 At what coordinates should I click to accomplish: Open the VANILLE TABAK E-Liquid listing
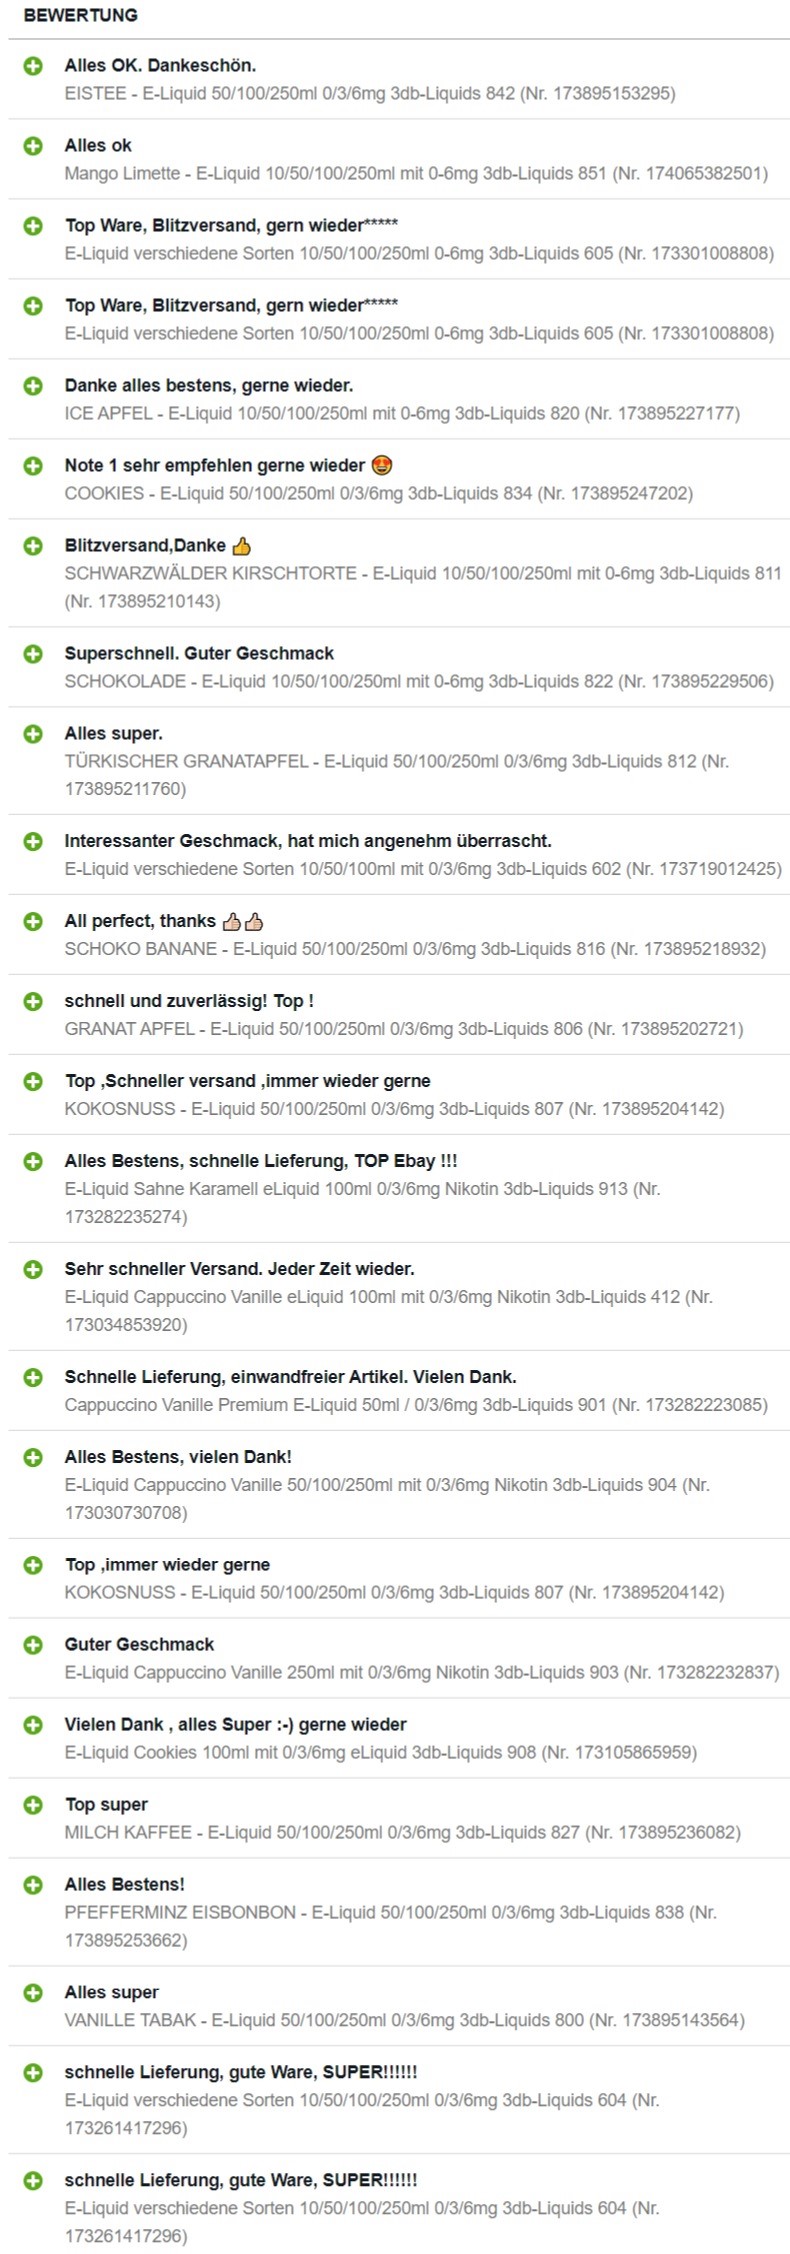405,2021
